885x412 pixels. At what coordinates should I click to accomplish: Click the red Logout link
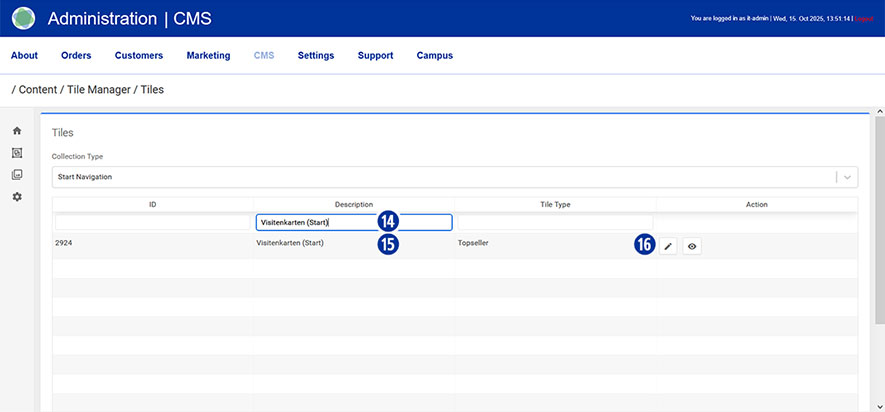(865, 19)
